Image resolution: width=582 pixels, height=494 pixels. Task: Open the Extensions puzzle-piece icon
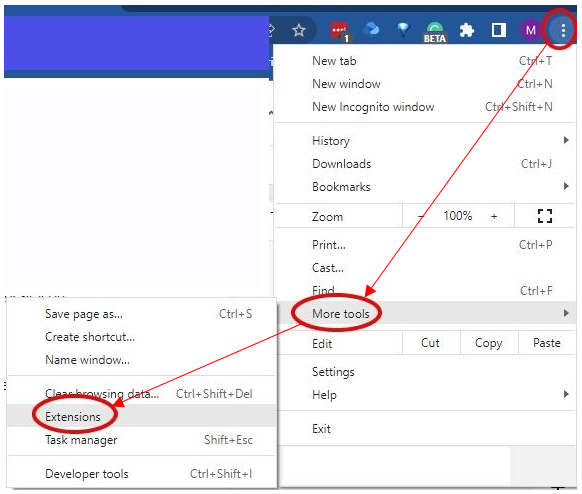click(x=467, y=30)
